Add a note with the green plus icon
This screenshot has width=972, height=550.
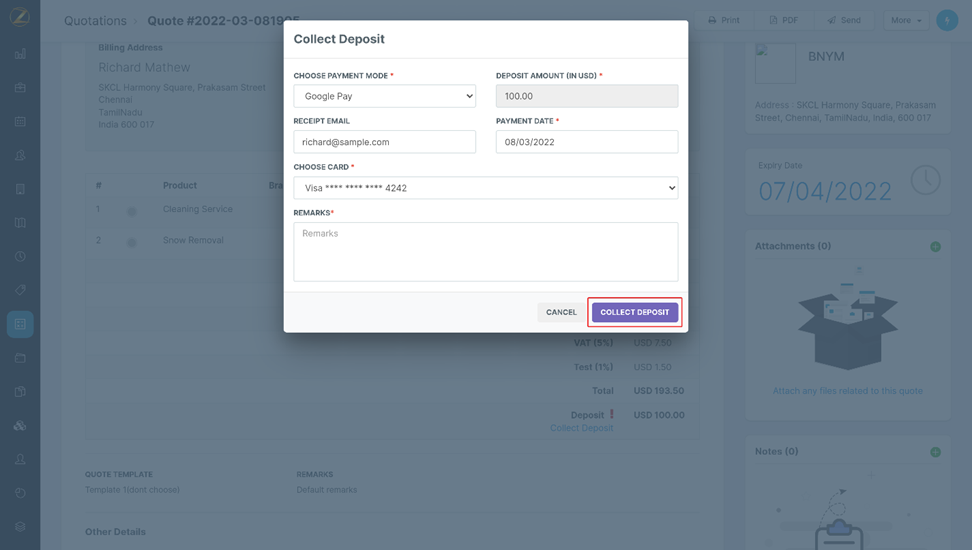pyautogui.click(x=935, y=452)
